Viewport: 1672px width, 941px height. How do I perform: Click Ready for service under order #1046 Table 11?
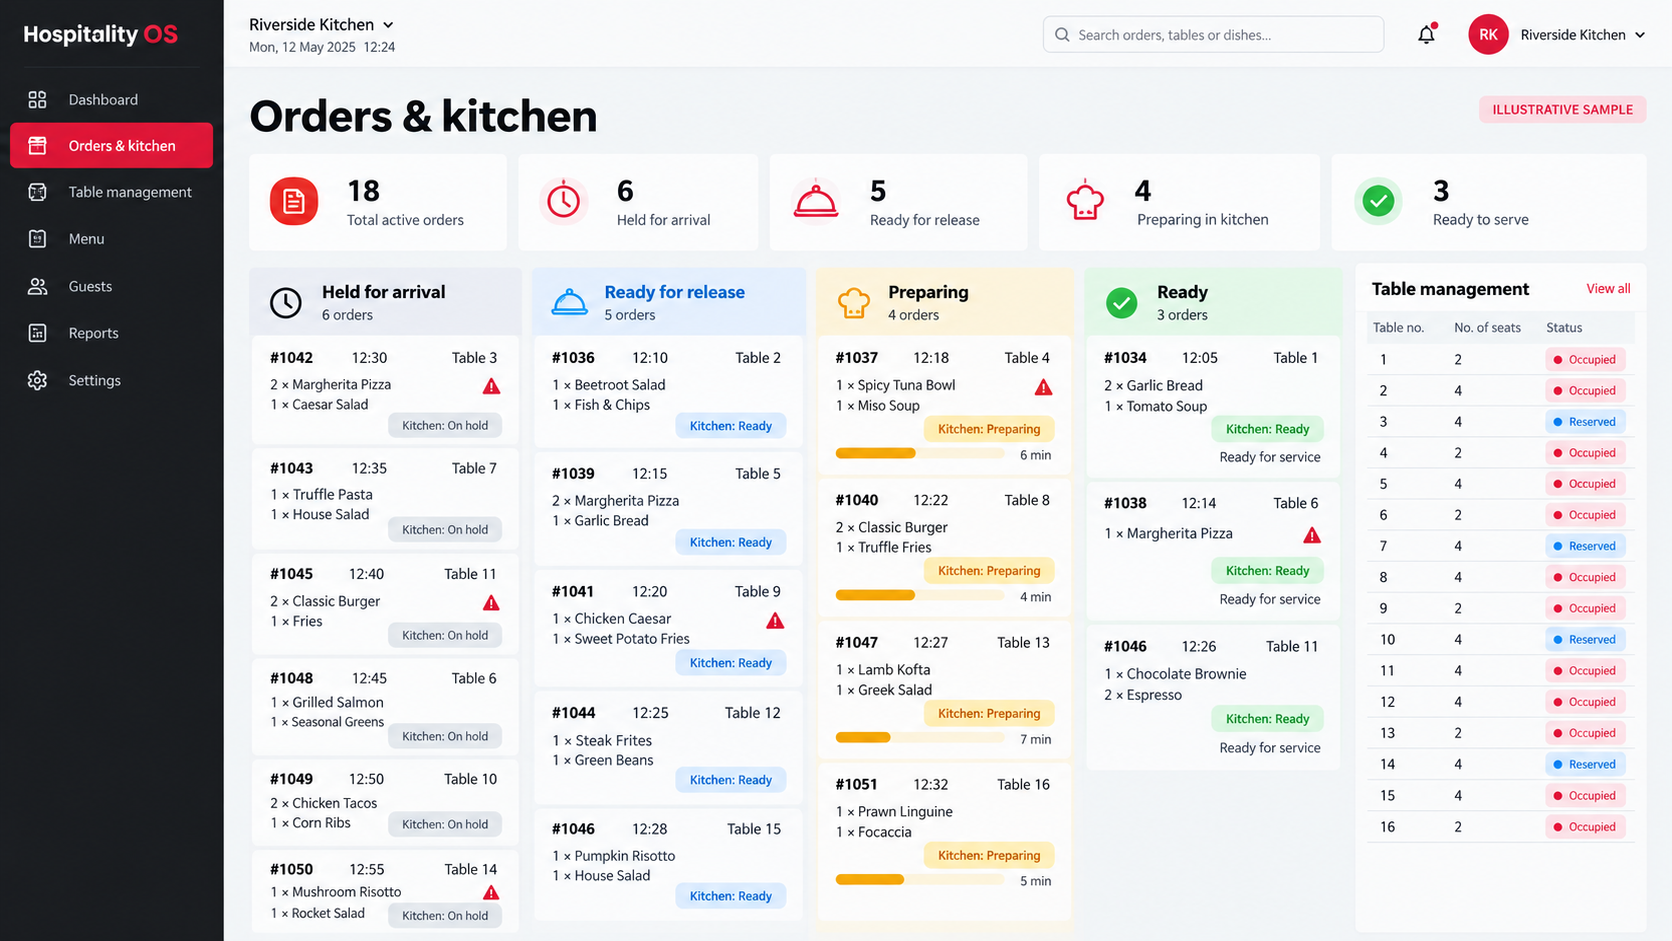tap(1270, 748)
